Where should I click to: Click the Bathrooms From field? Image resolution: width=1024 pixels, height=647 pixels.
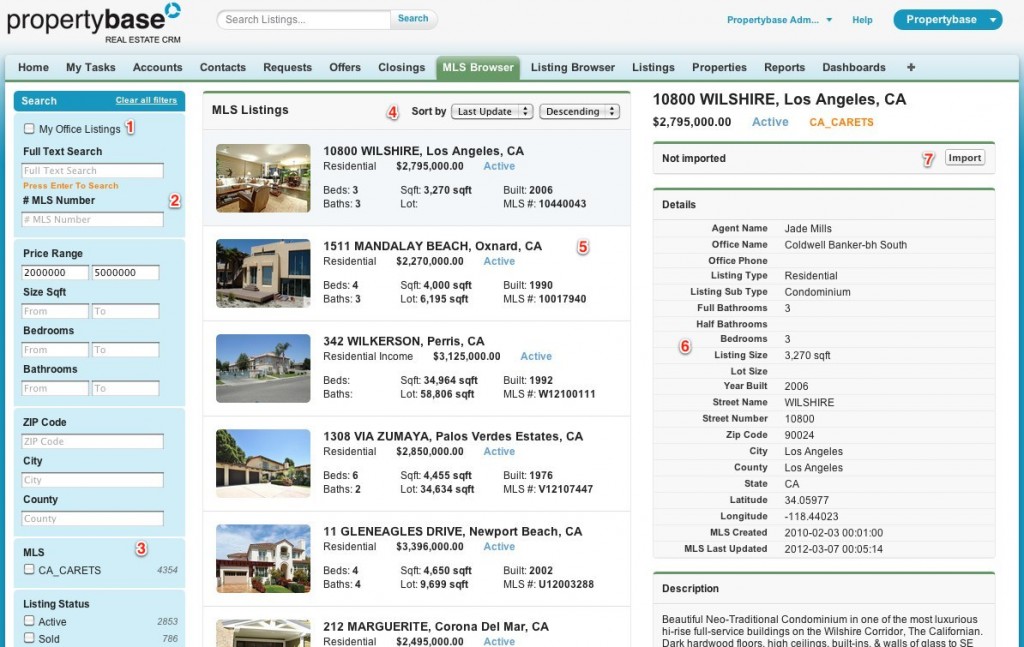pyautogui.click(x=55, y=388)
